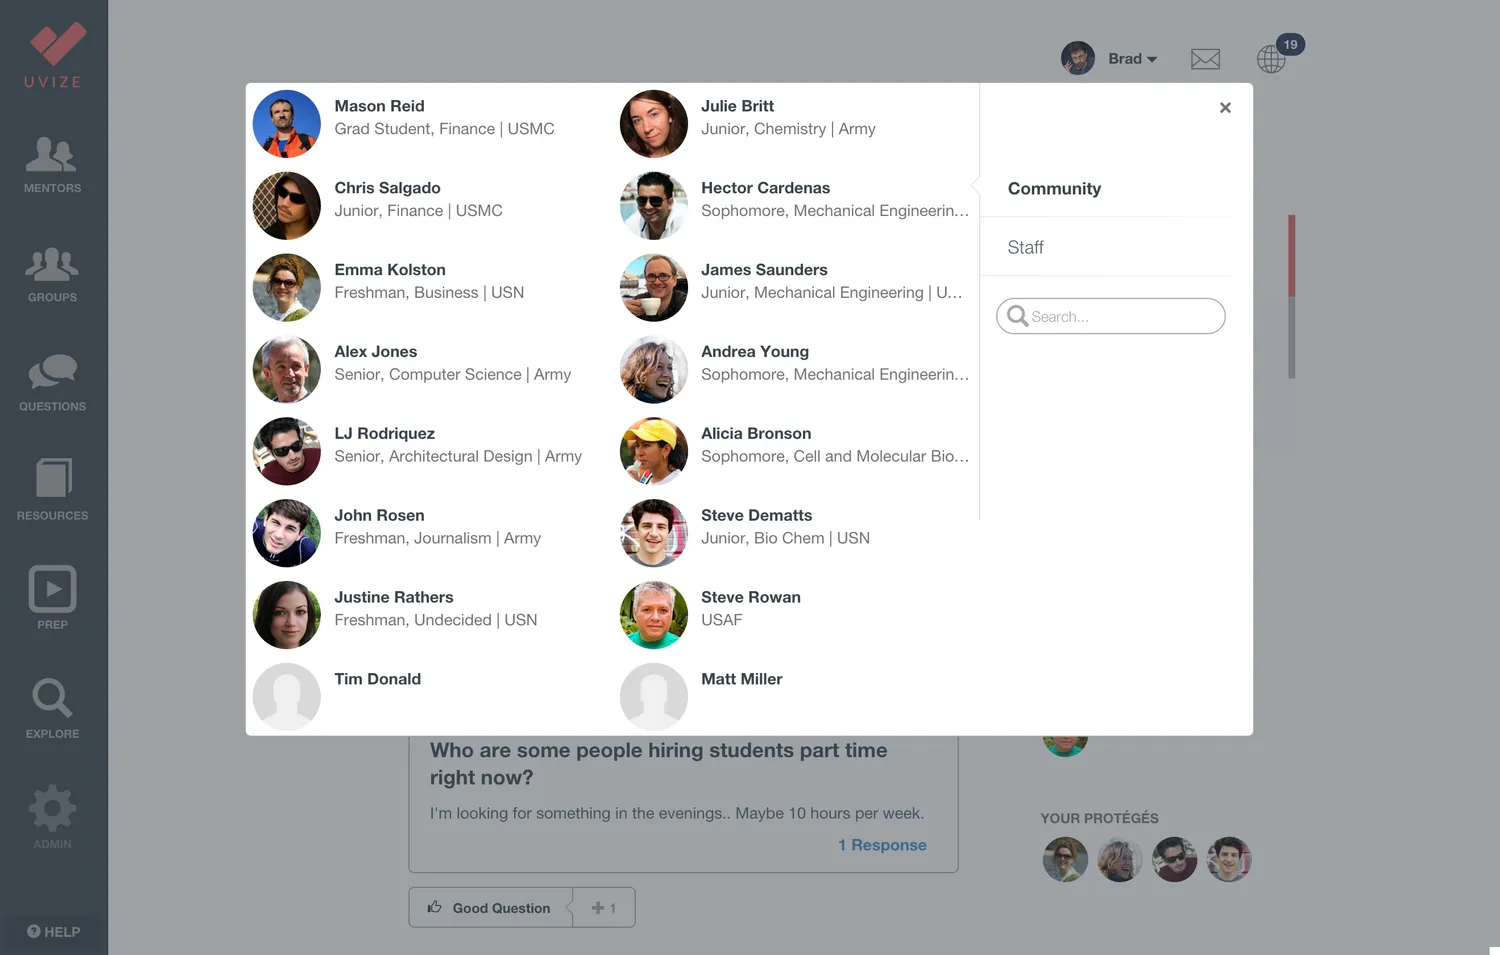Expand the Brad user dropdown
Image resolution: width=1500 pixels, height=955 pixels.
1110,58
